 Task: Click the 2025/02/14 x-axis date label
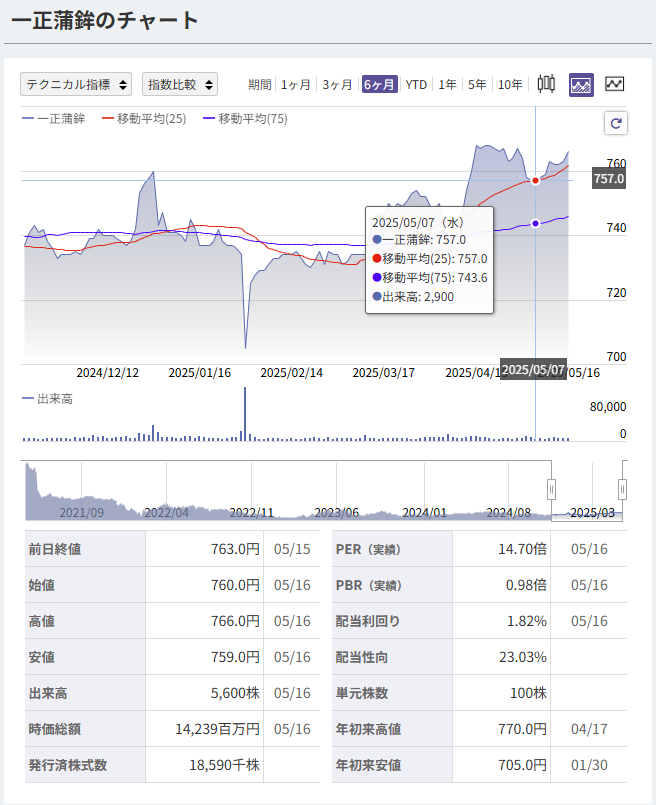click(292, 373)
